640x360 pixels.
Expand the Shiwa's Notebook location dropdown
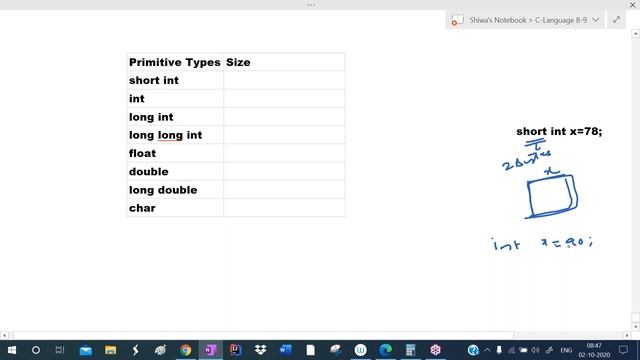coord(596,20)
